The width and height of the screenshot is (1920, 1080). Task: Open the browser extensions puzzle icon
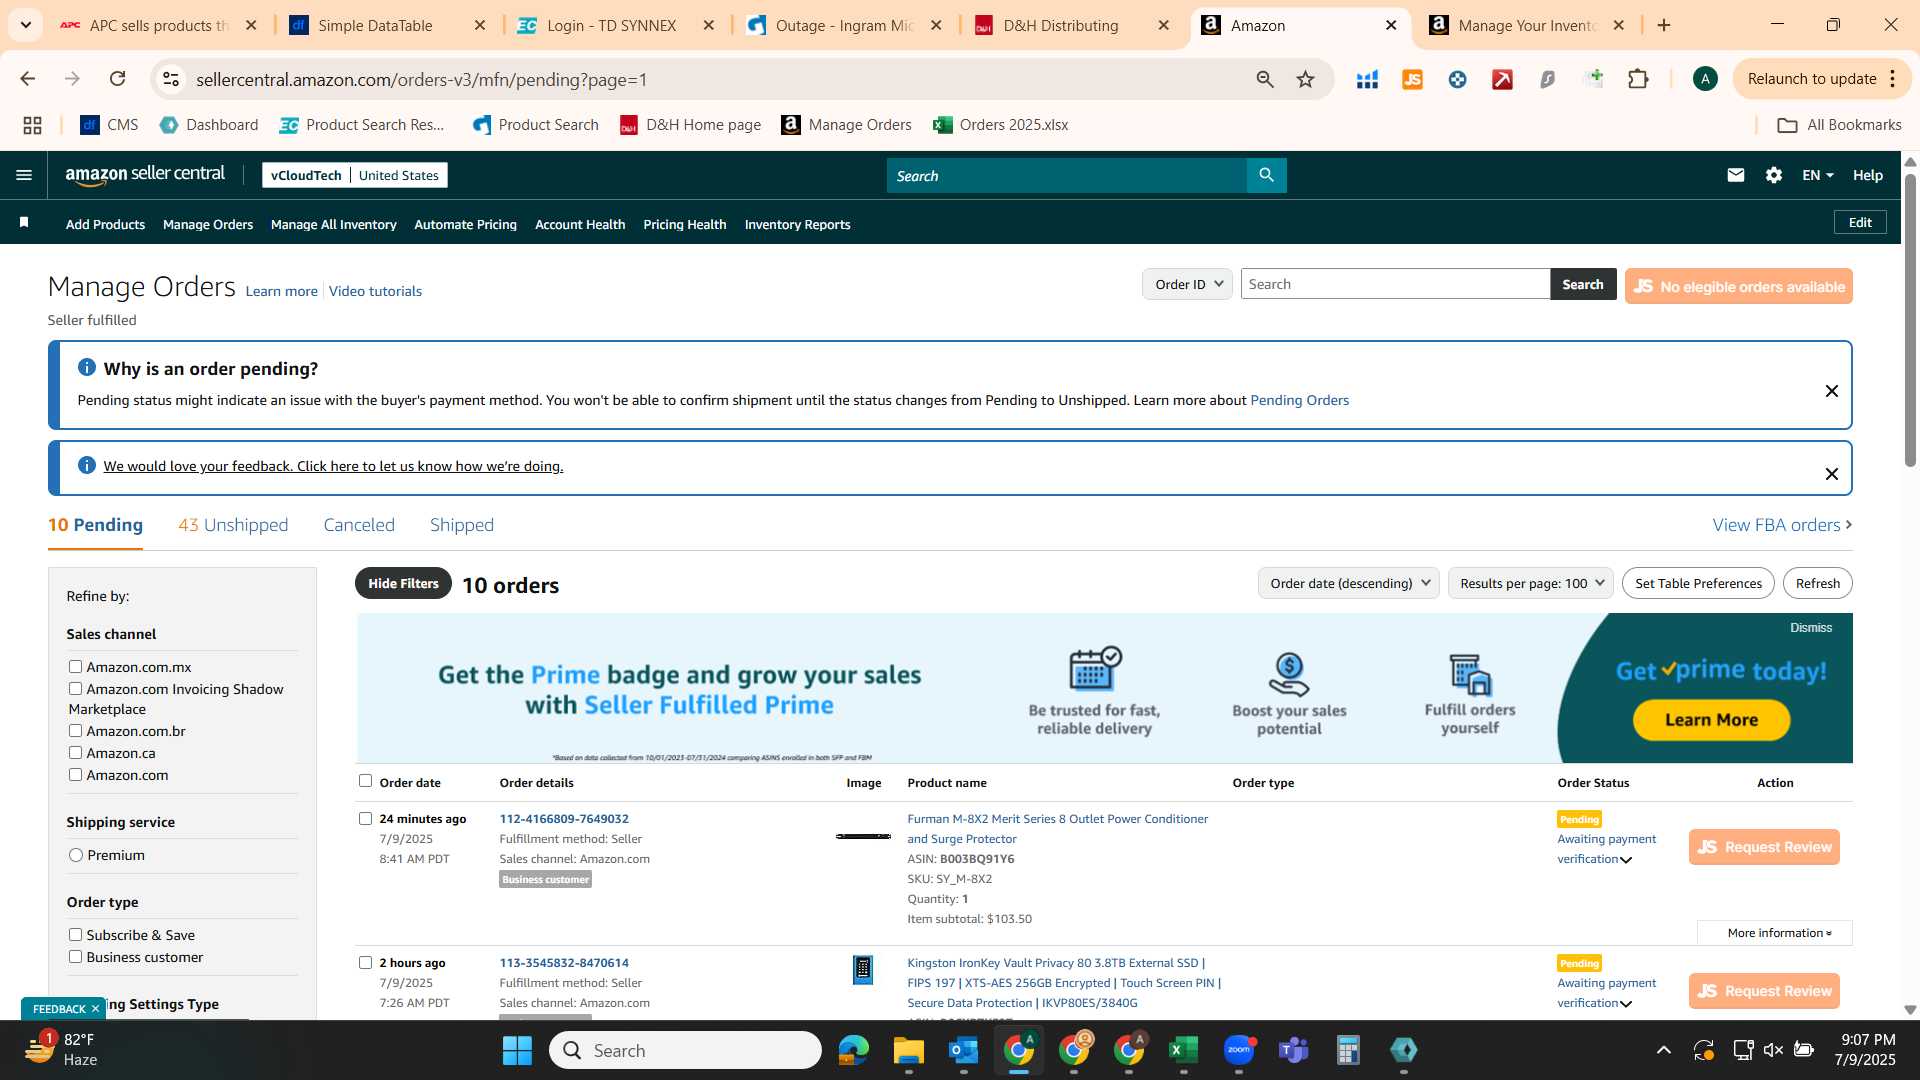1638,79
